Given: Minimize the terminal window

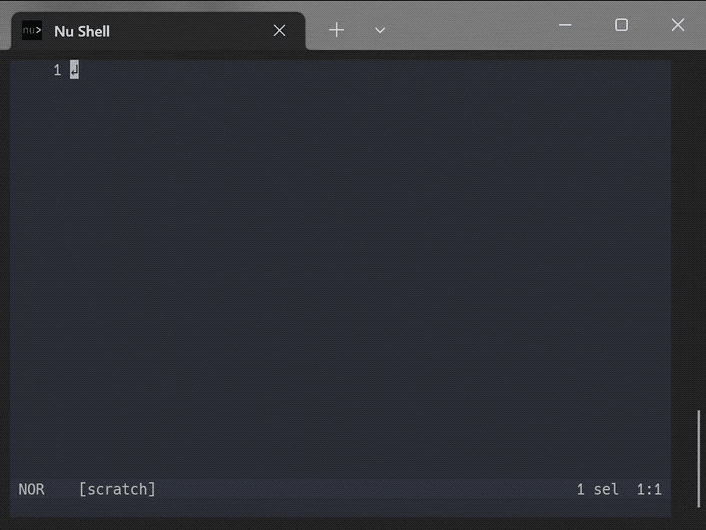Looking at the screenshot, I should (x=565, y=25).
